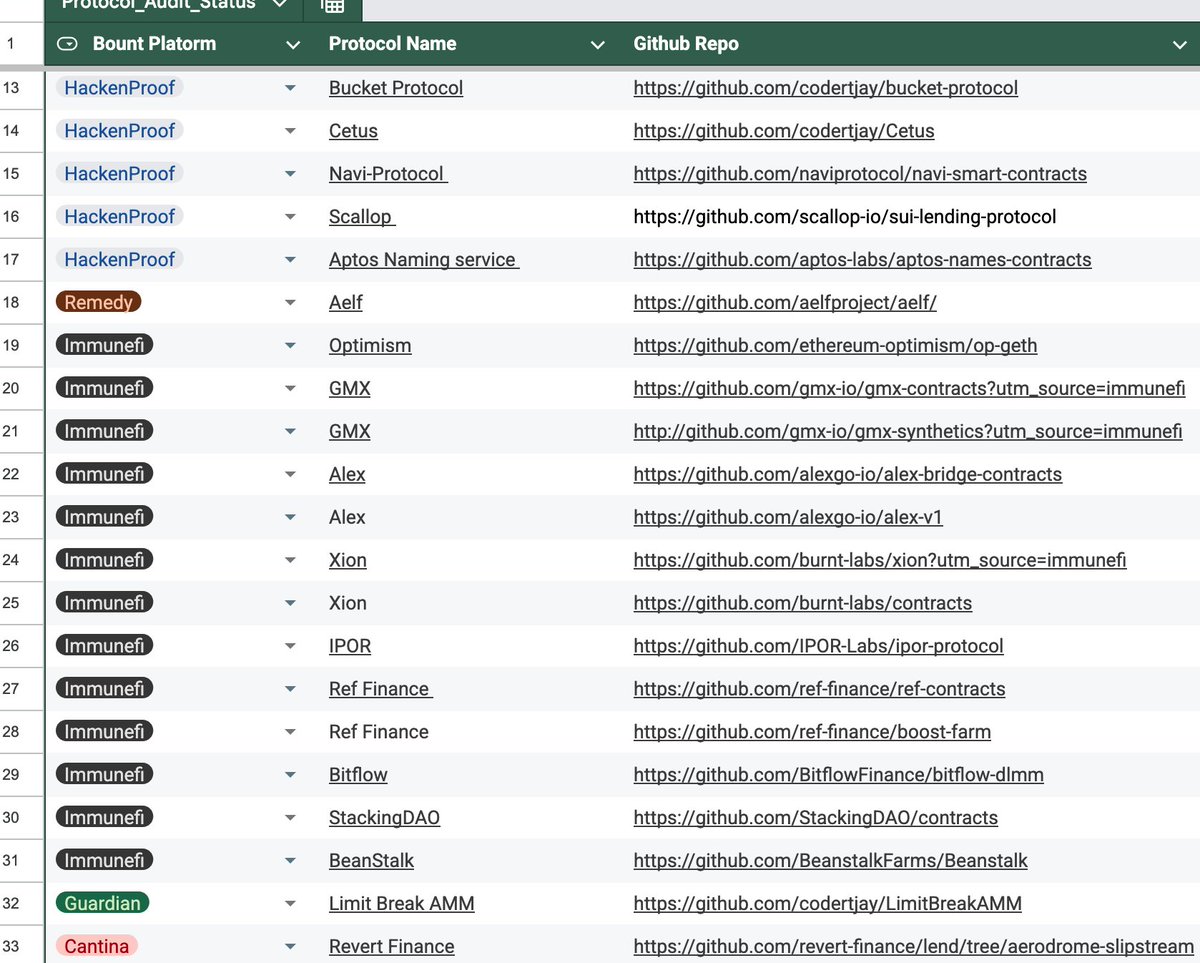Open the aptos-names-contracts GitHub link
Image resolution: width=1200 pixels, height=963 pixels.
[863, 260]
